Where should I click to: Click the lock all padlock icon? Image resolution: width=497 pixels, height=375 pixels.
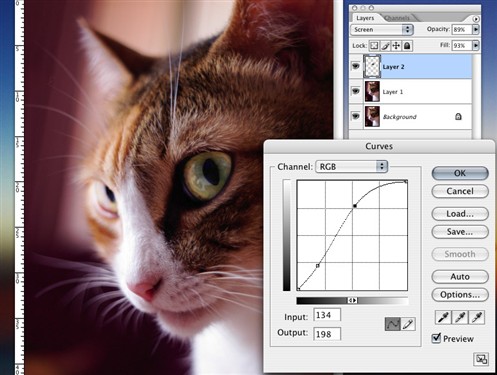click(407, 46)
